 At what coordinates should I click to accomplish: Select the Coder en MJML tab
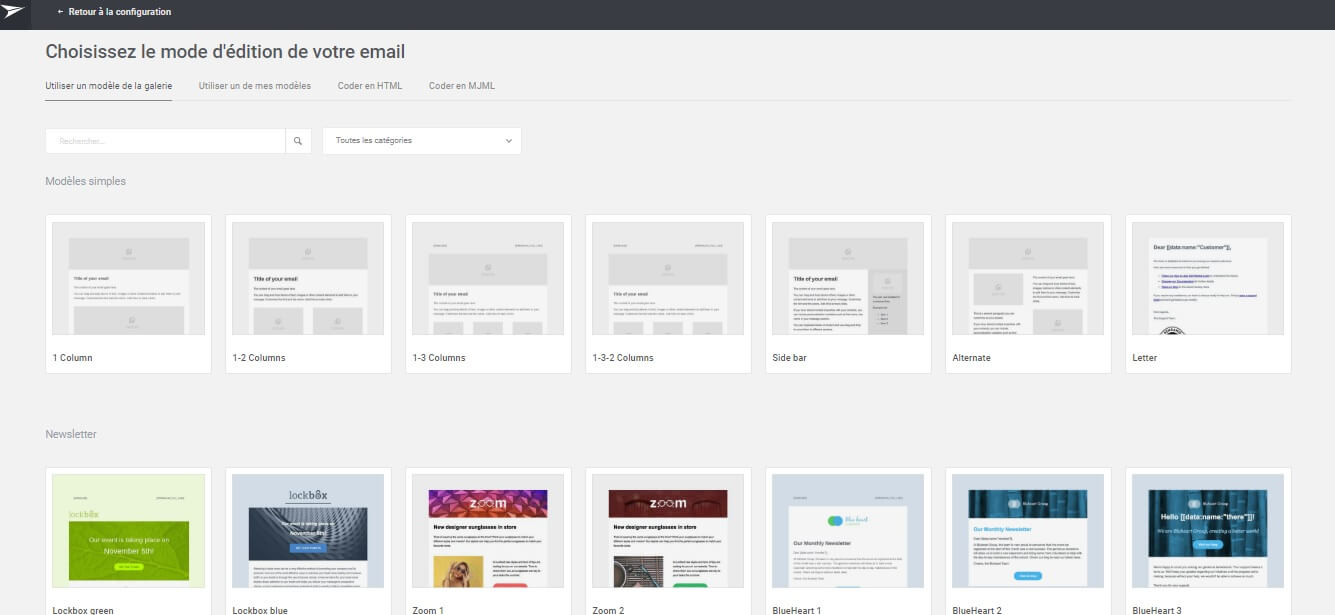[461, 86]
